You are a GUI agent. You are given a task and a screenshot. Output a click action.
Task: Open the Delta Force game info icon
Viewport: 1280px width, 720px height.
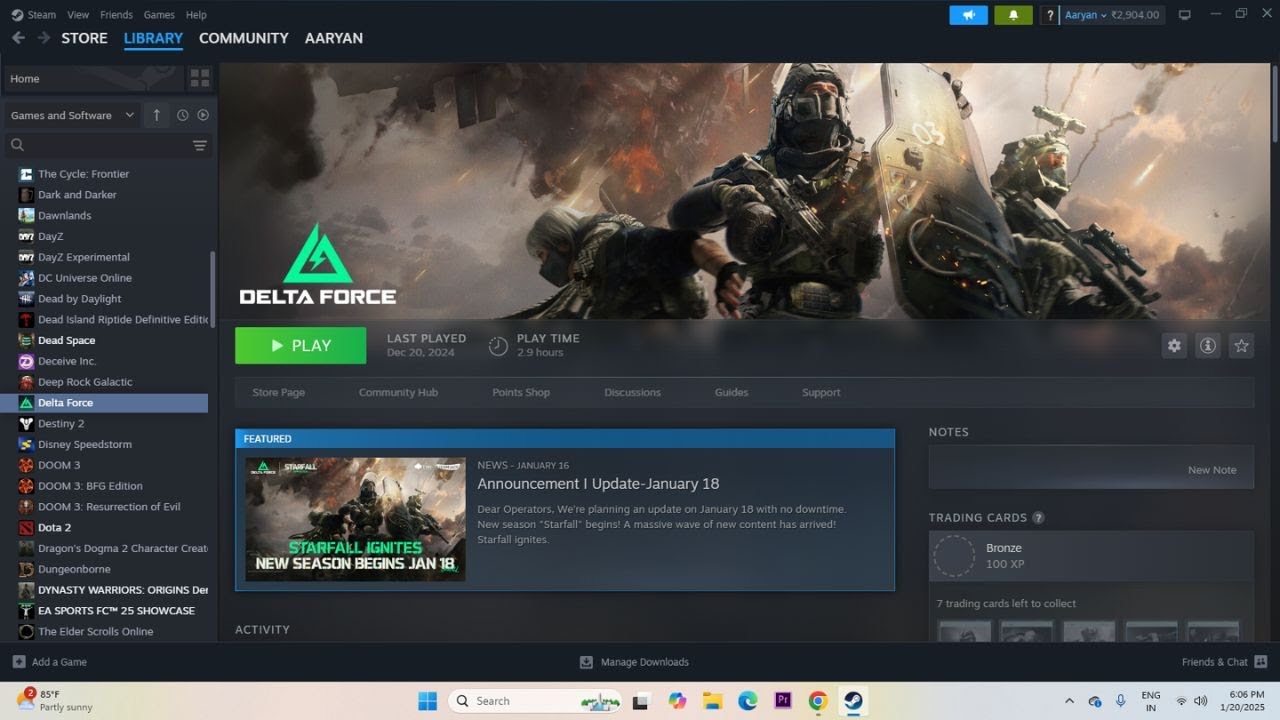(1208, 345)
